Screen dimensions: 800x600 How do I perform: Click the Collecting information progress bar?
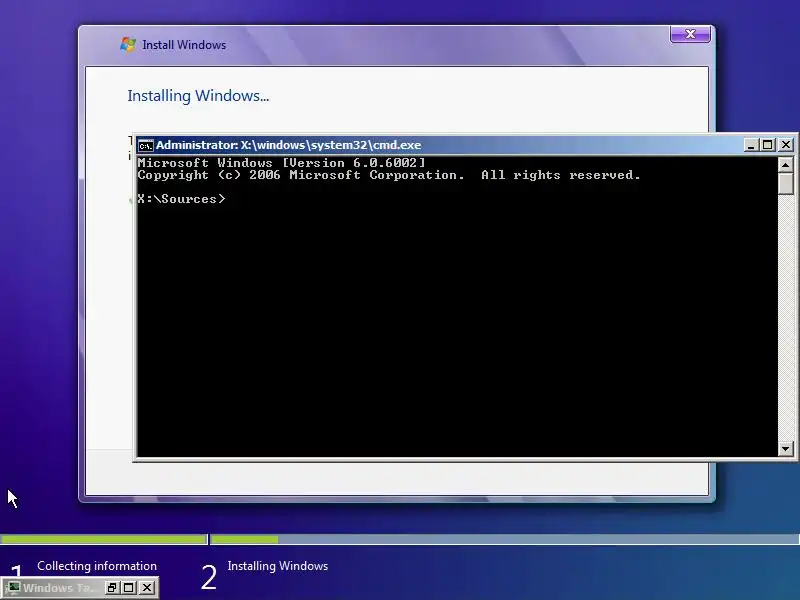[x=104, y=539]
